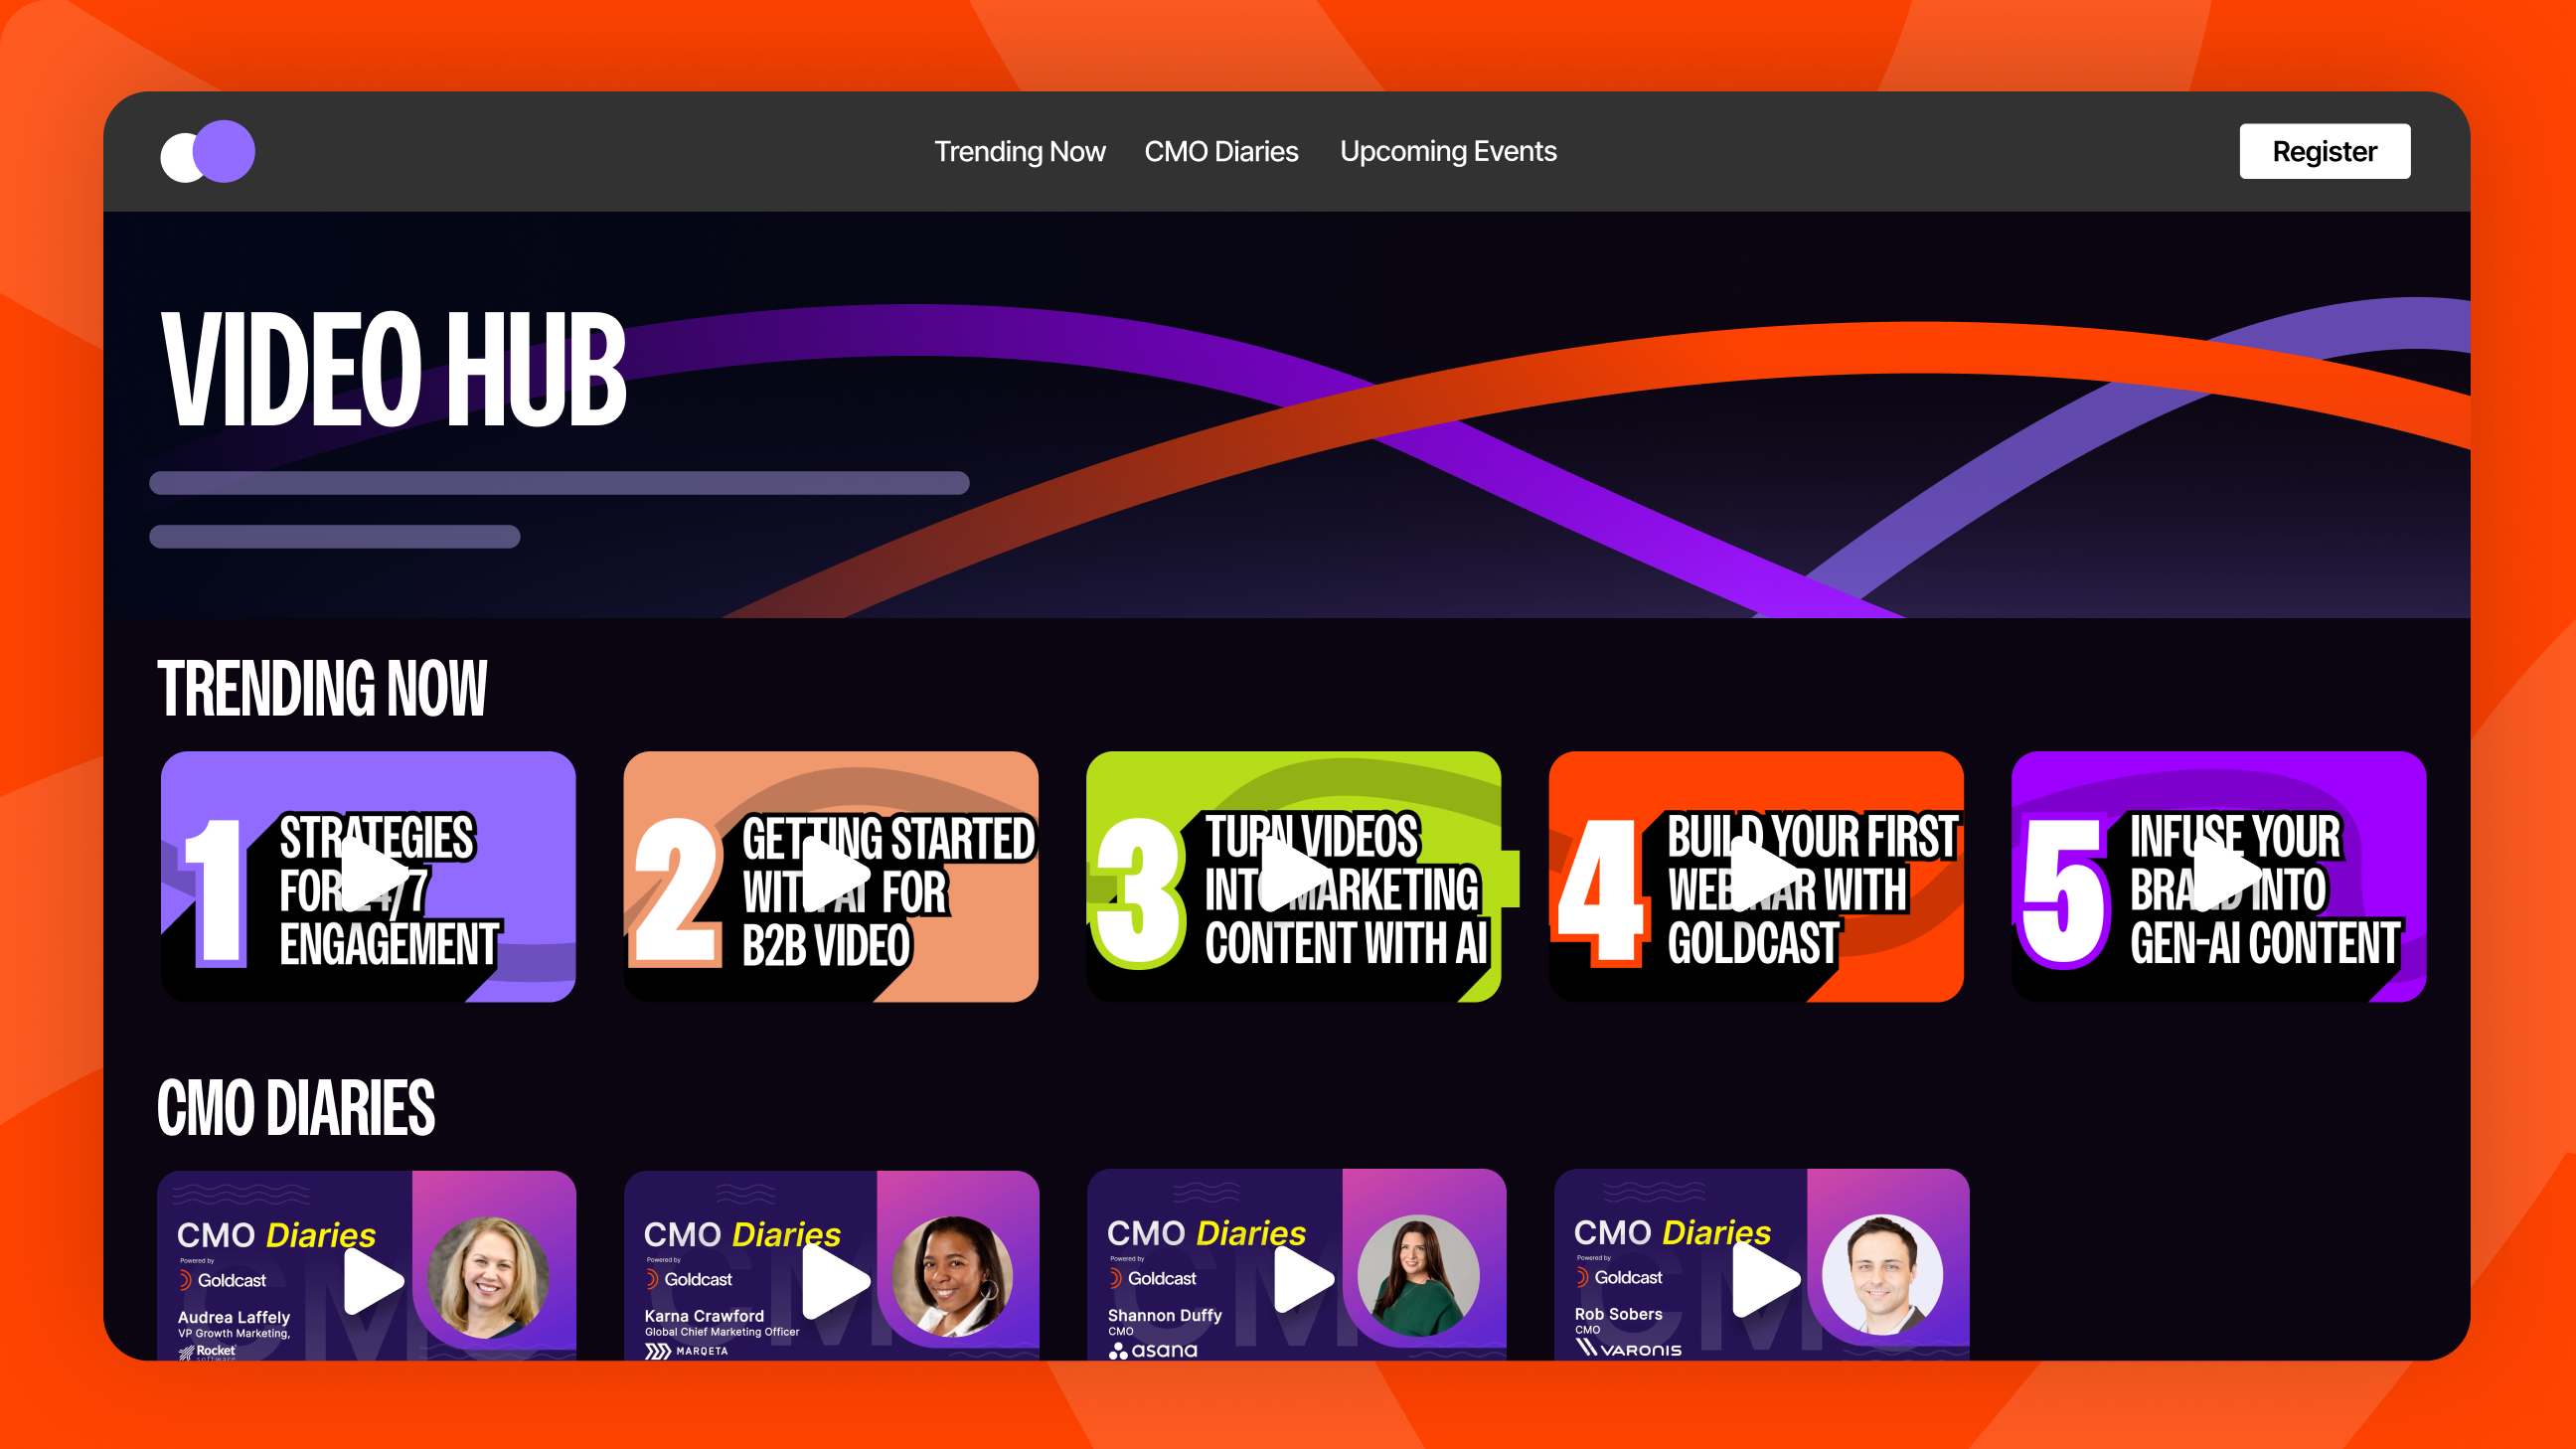Image resolution: width=2576 pixels, height=1449 pixels.
Task: Play Audrea Laffely's CMO Diaries episode
Action: 372,1280
